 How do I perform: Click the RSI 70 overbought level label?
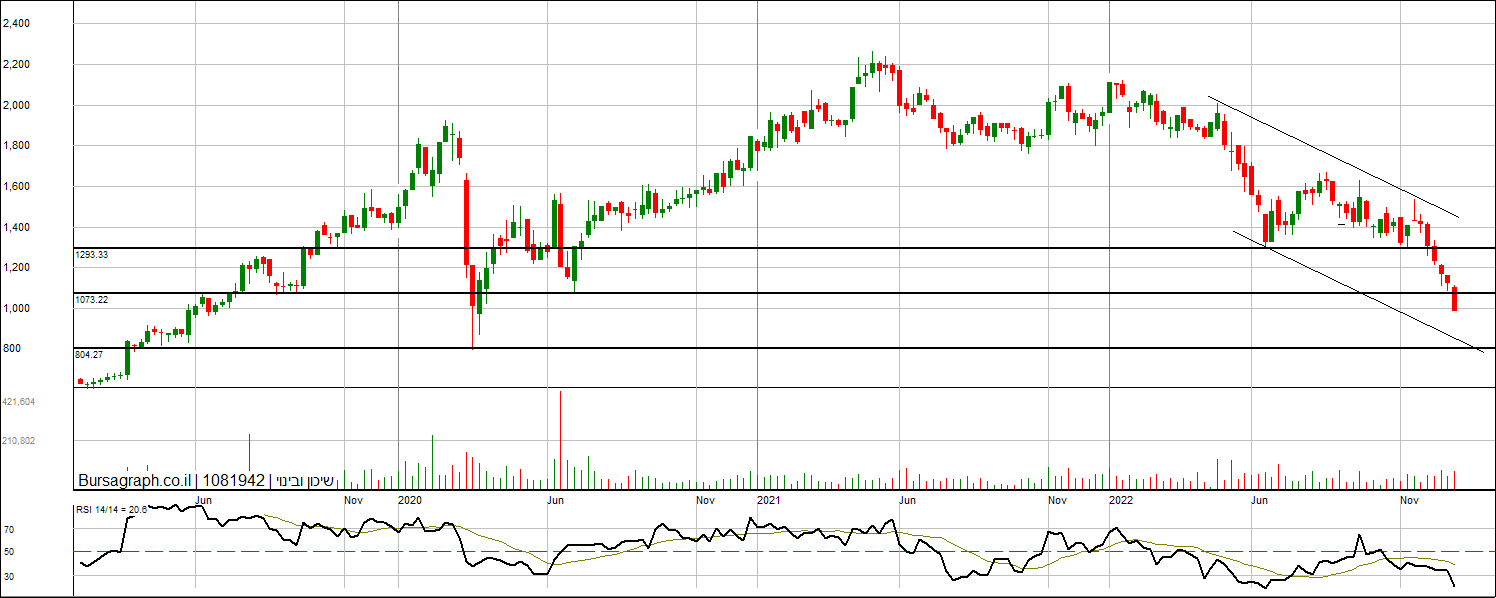pos(8,529)
